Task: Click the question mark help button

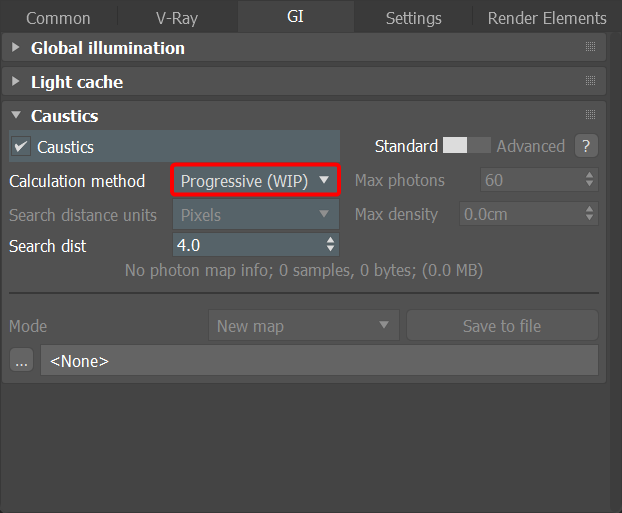Action: pyautogui.click(x=587, y=146)
